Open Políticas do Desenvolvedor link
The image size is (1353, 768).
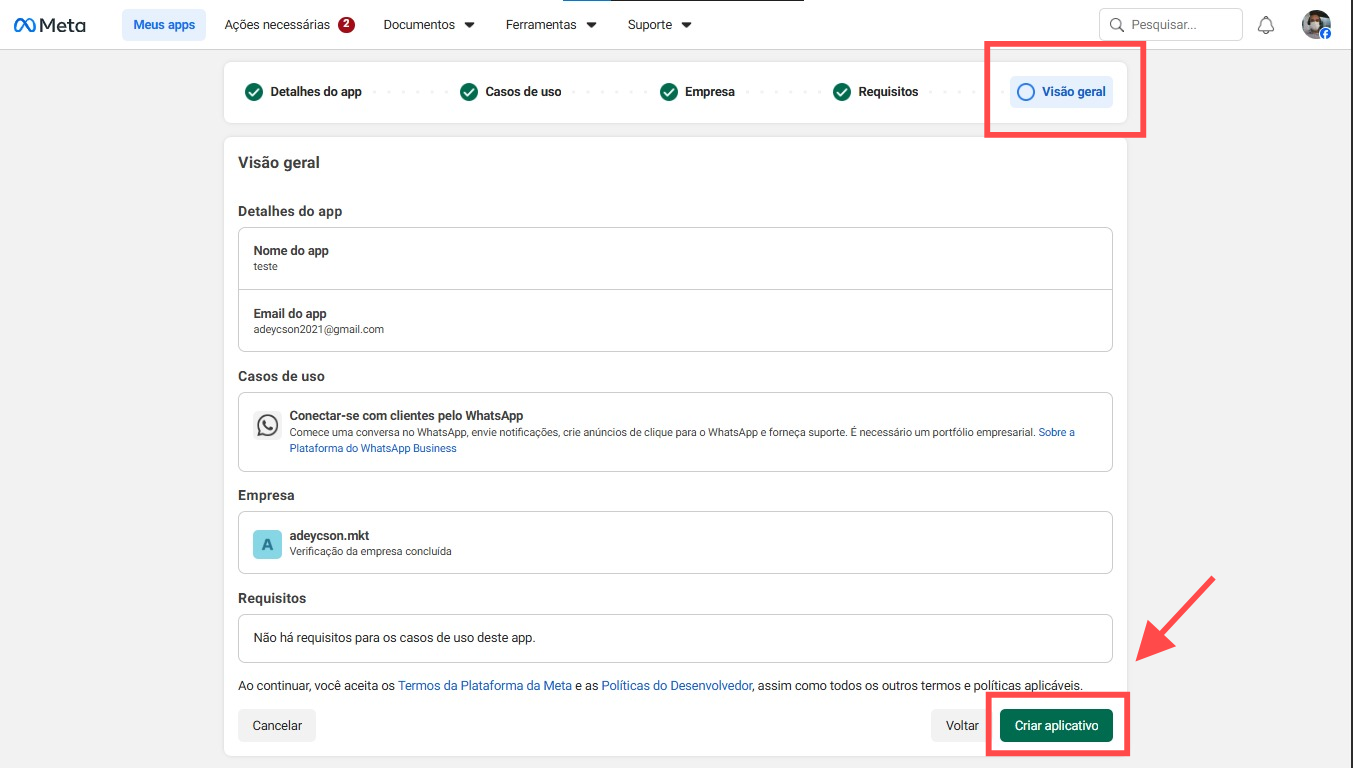click(x=676, y=686)
